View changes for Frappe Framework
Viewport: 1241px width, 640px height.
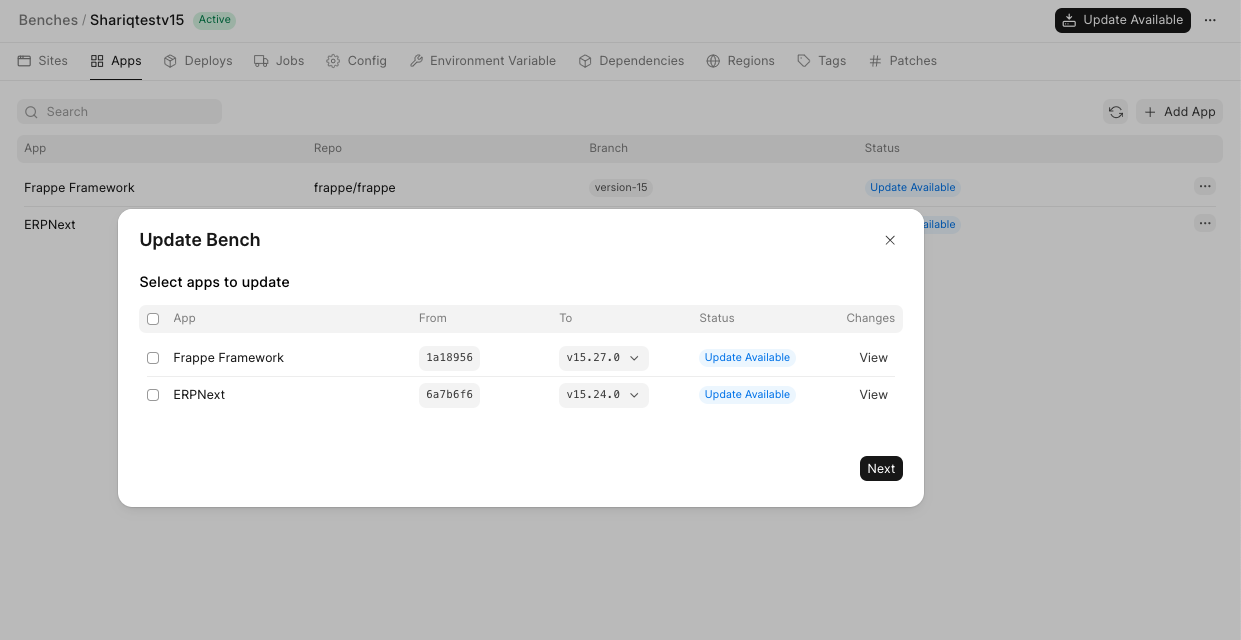[x=873, y=358]
